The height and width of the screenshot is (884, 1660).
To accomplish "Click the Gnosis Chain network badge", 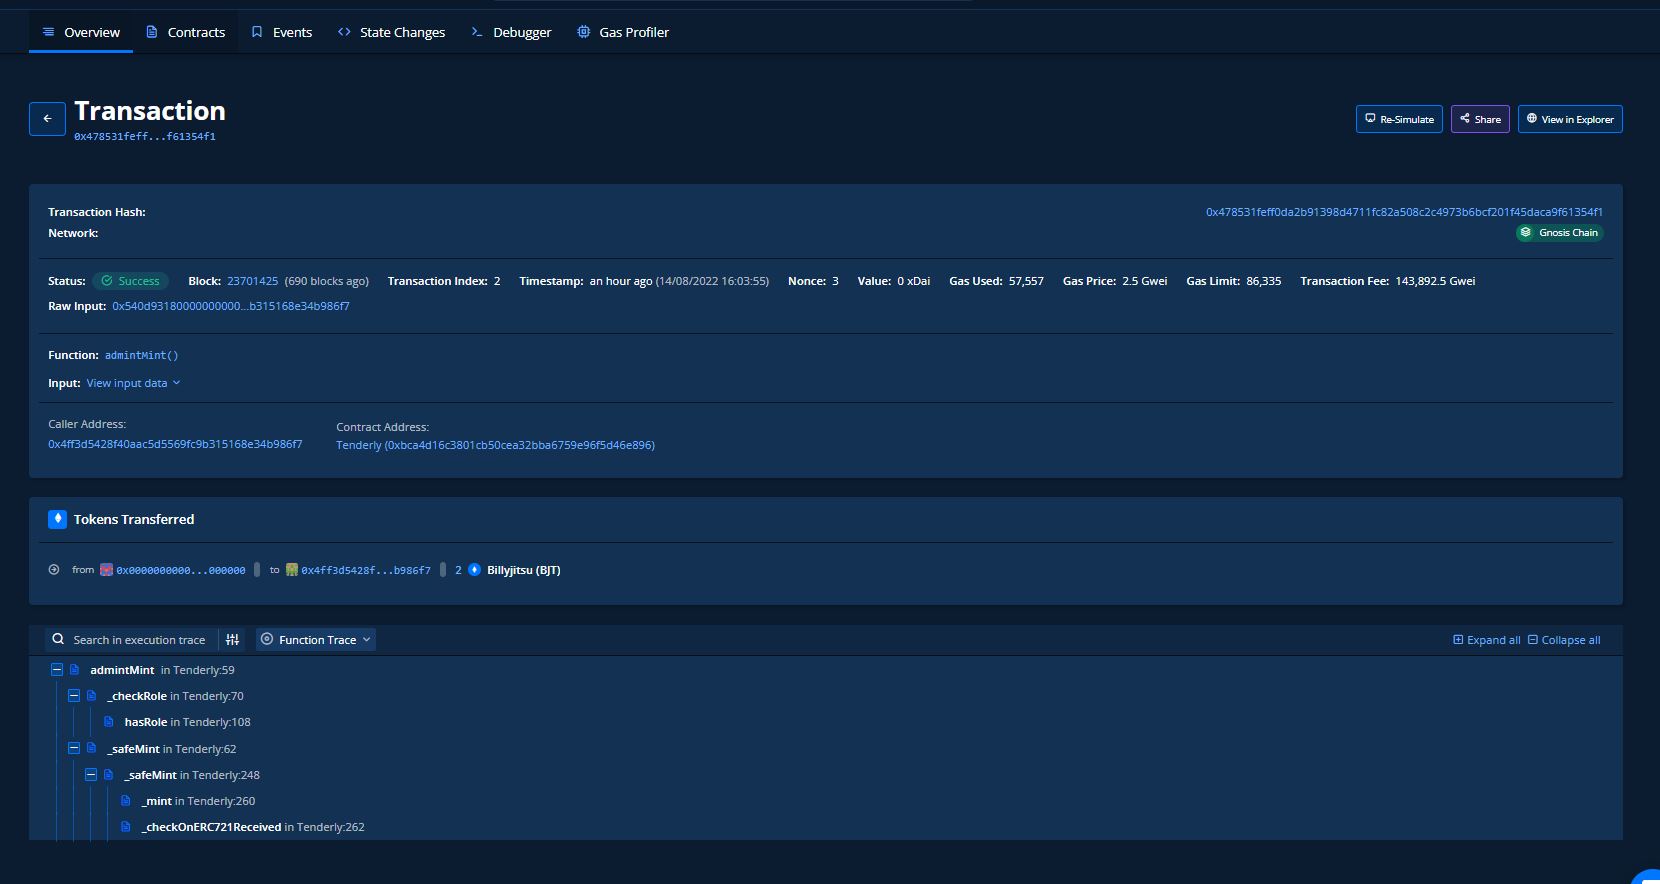I will tap(1559, 233).
